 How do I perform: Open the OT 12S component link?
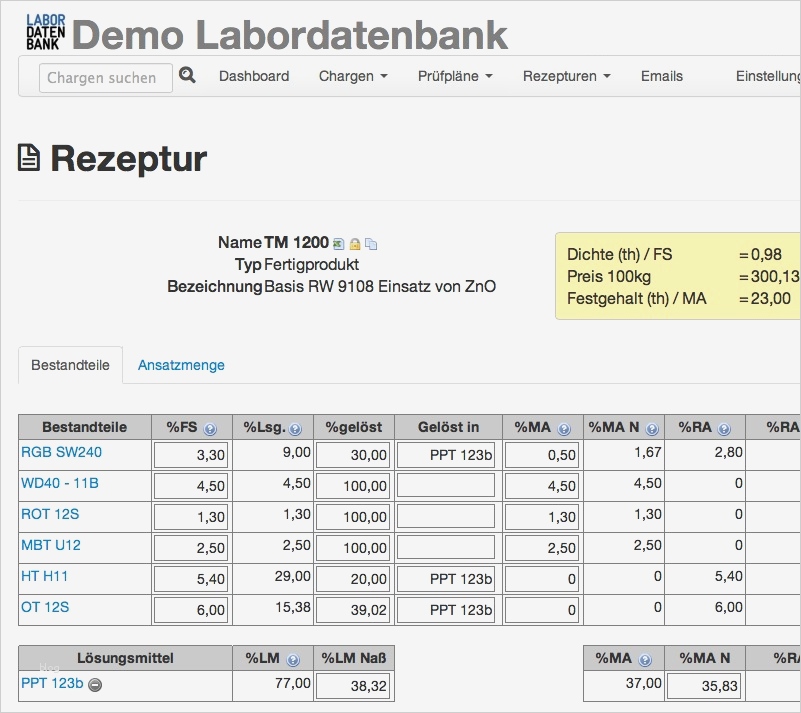pos(45,607)
